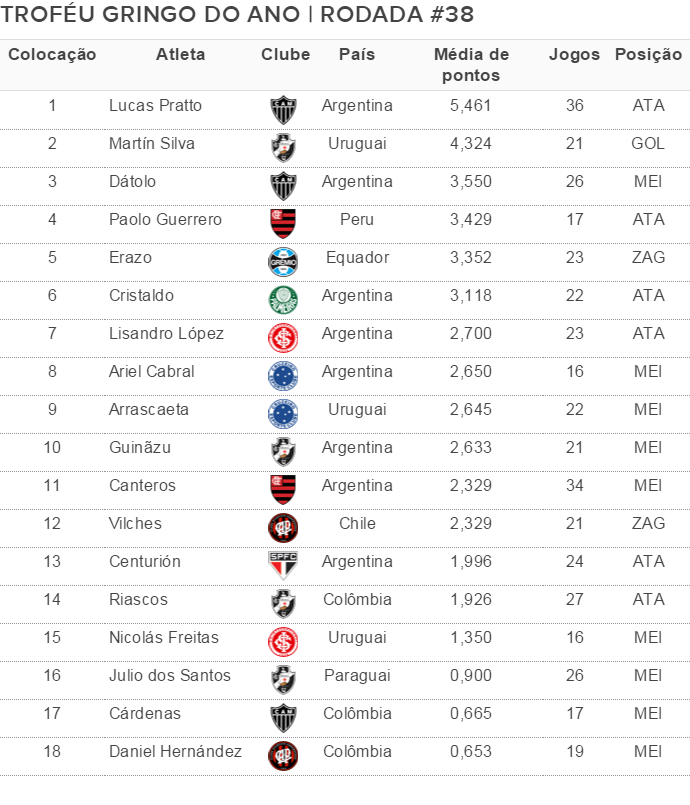Select athlete name Lucas Pratto
690x805 pixels.
coord(156,106)
